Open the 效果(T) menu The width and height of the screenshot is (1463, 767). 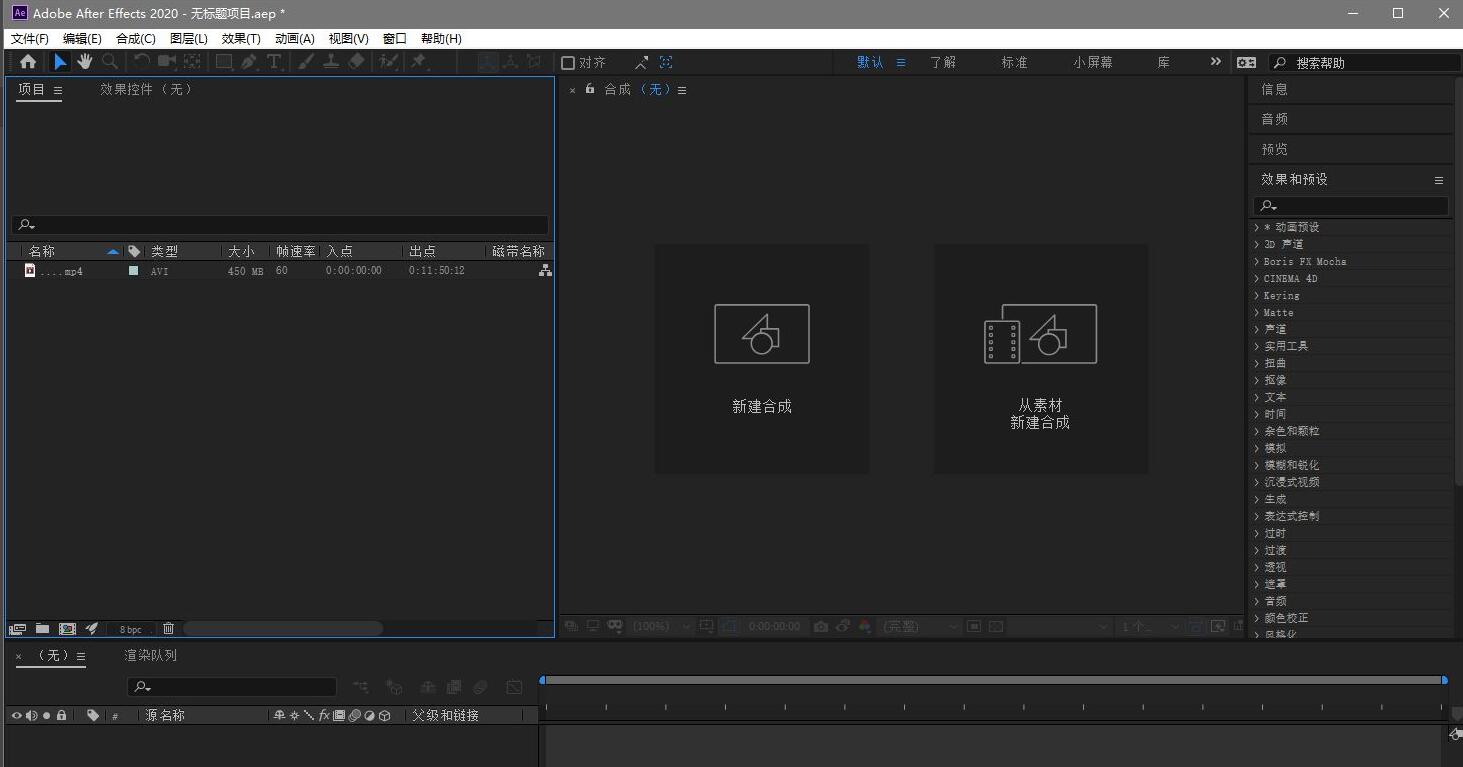tap(240, 38)
